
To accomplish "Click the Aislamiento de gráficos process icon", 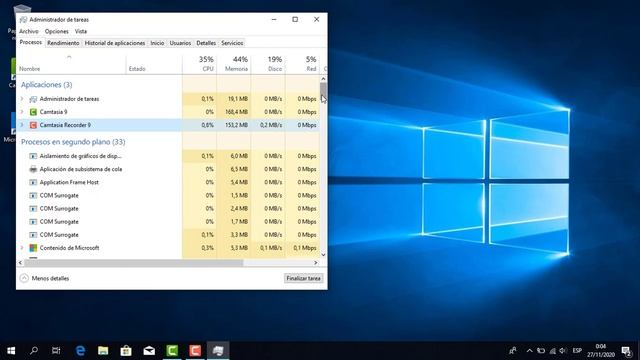I will (x=33, y=156).
